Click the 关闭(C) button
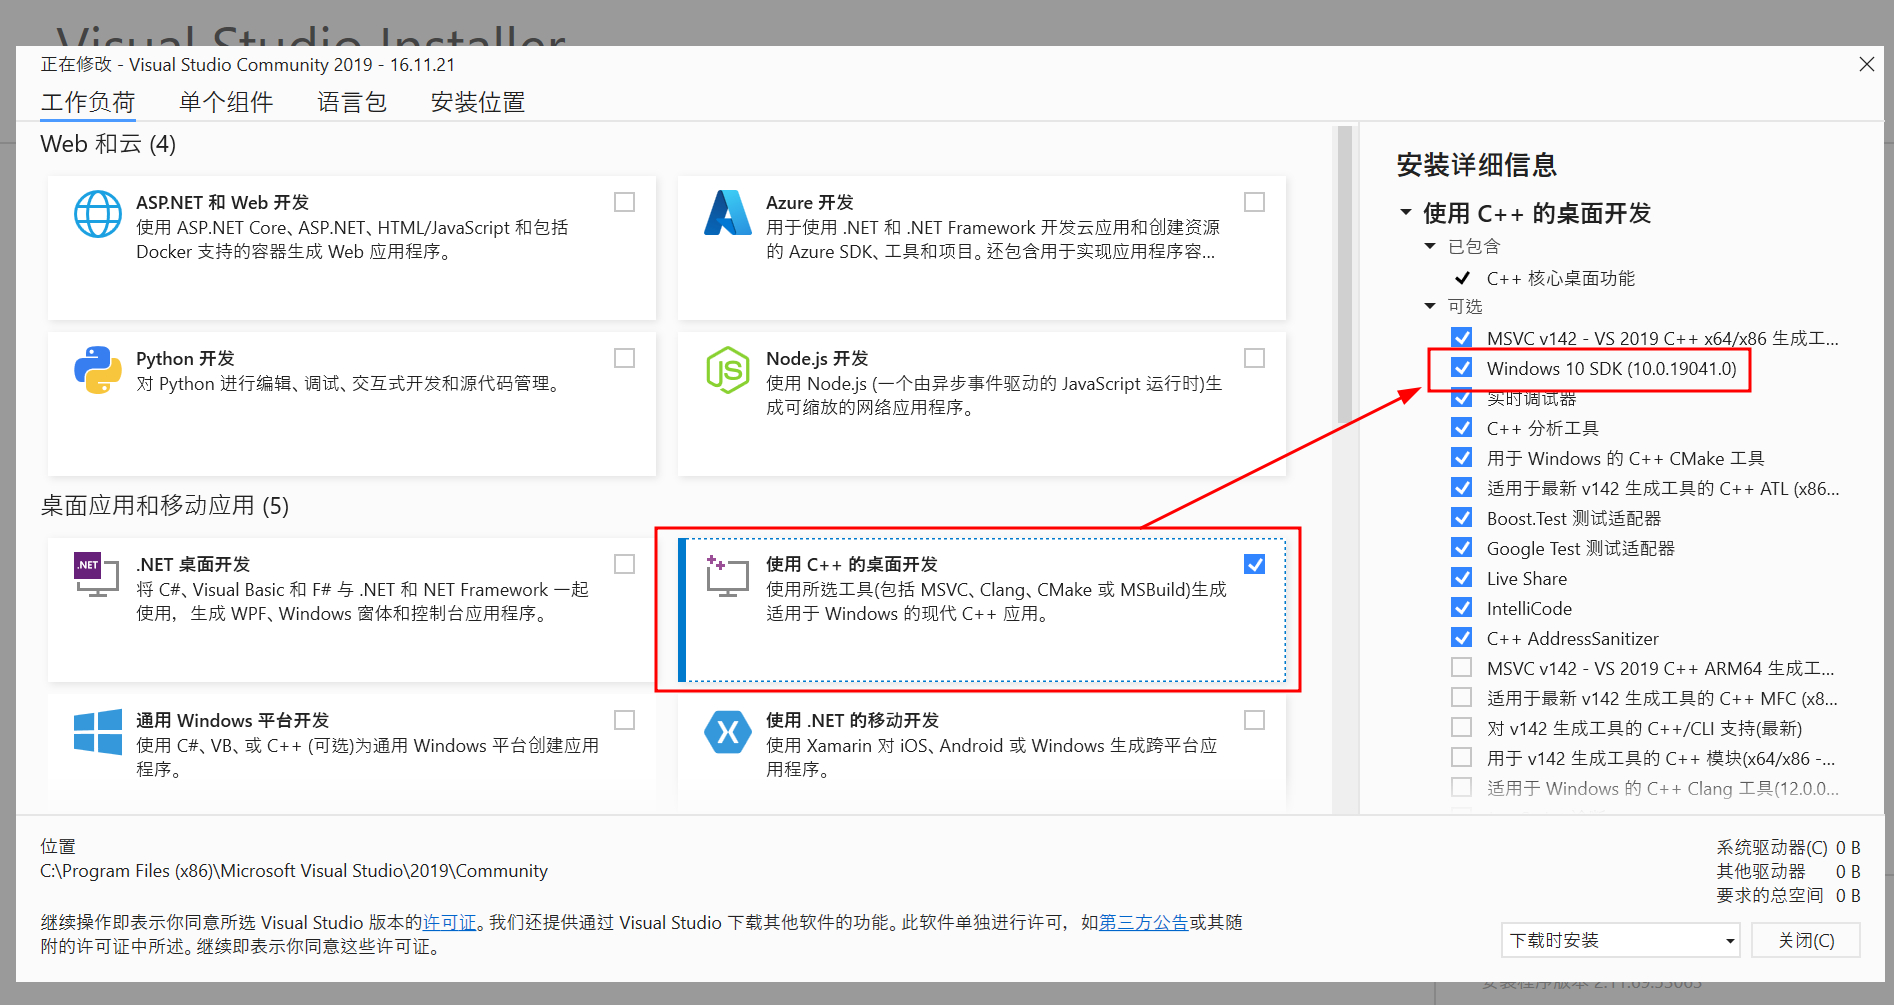 [x=1806, y=940]
